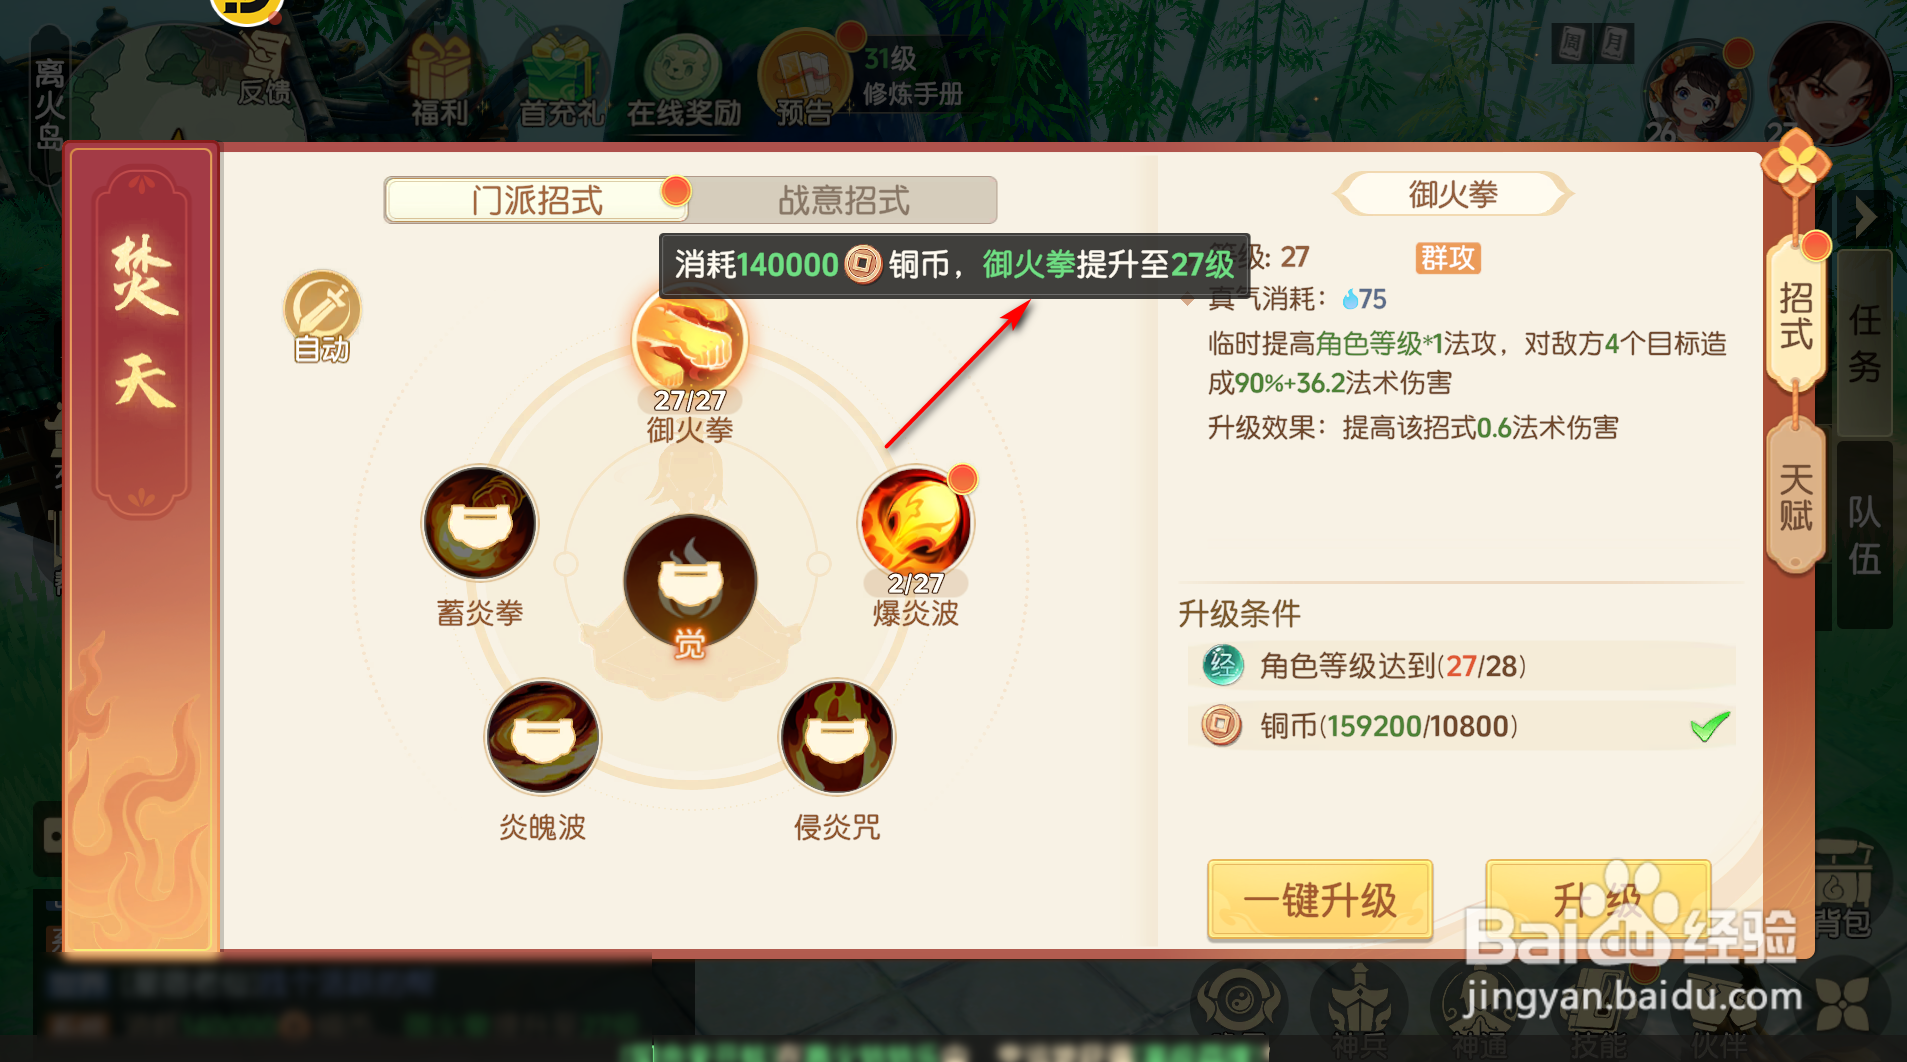Select the 爆炎波 skill icon
The width and height of the screenshot is (1907, 1062).
tap(915, 522)
